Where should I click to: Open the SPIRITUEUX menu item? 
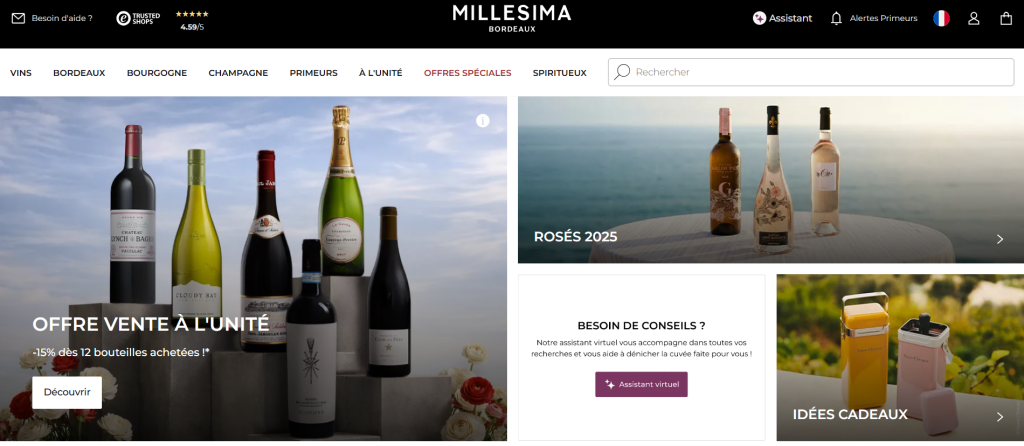(560, 73)
